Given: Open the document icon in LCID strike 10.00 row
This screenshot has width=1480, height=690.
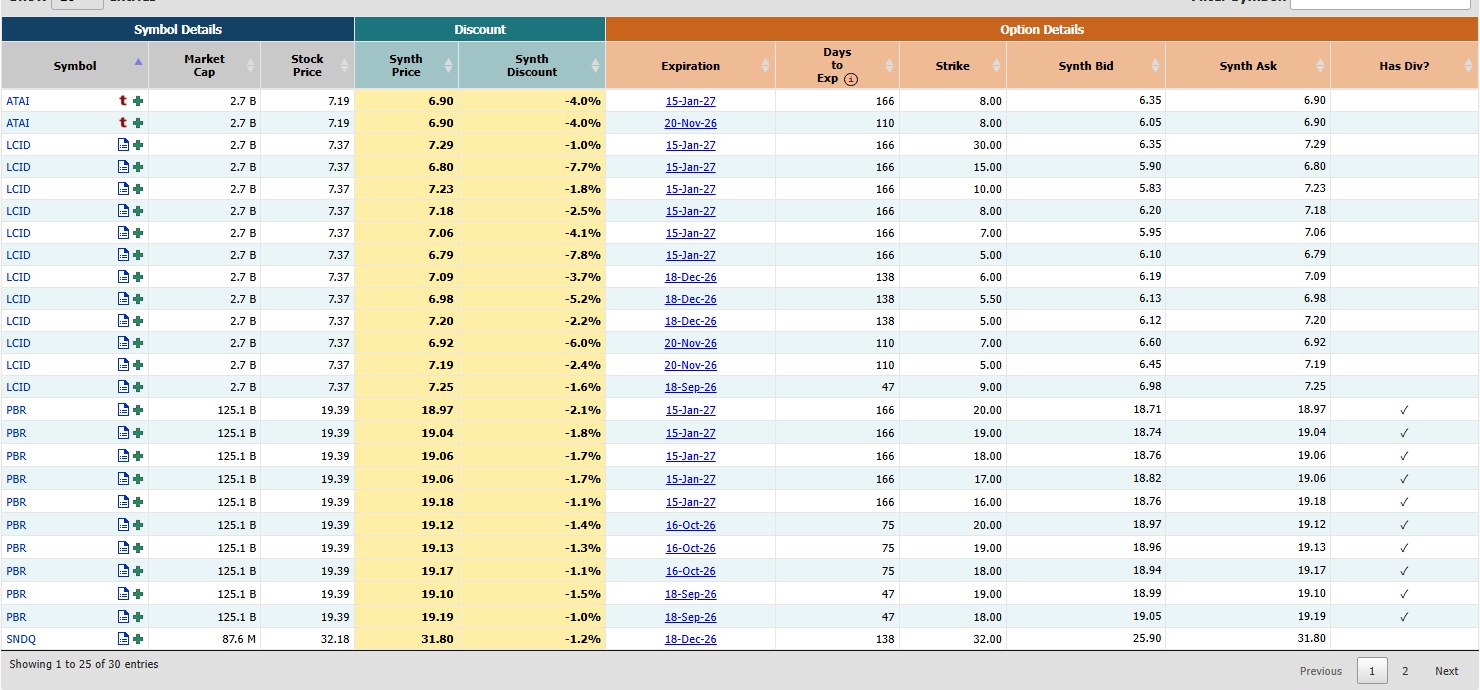Looking at the screenshot, I should [x=123, y=189].
